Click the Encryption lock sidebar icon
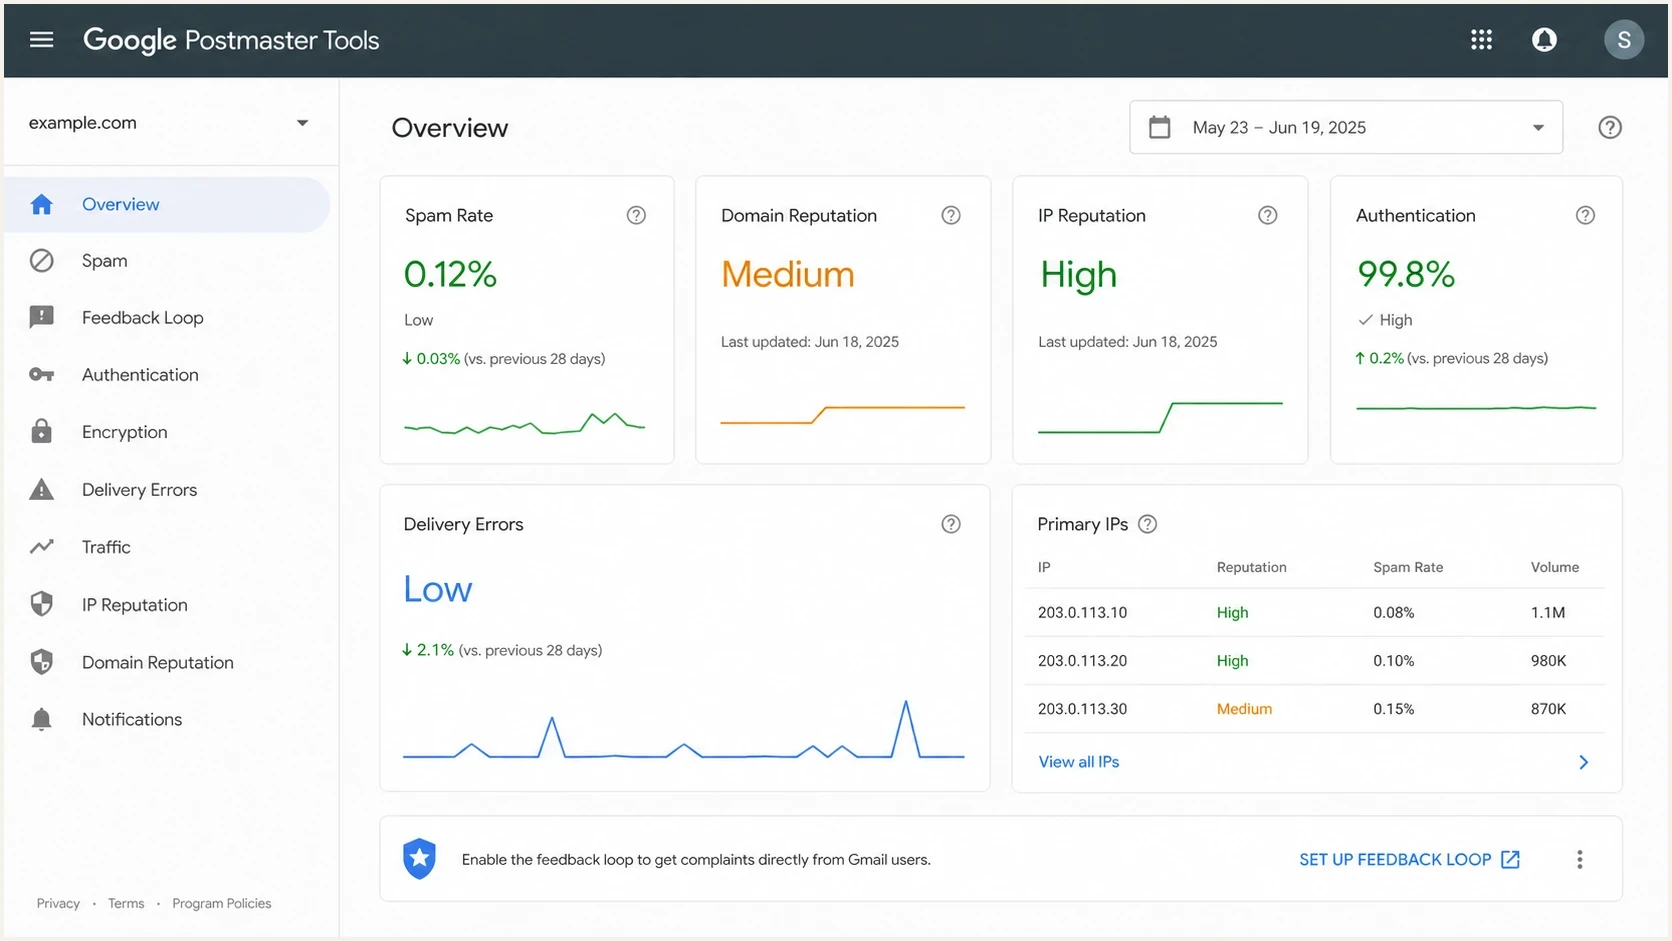This screenshot has height=941, width=1672. pos(41,431)
